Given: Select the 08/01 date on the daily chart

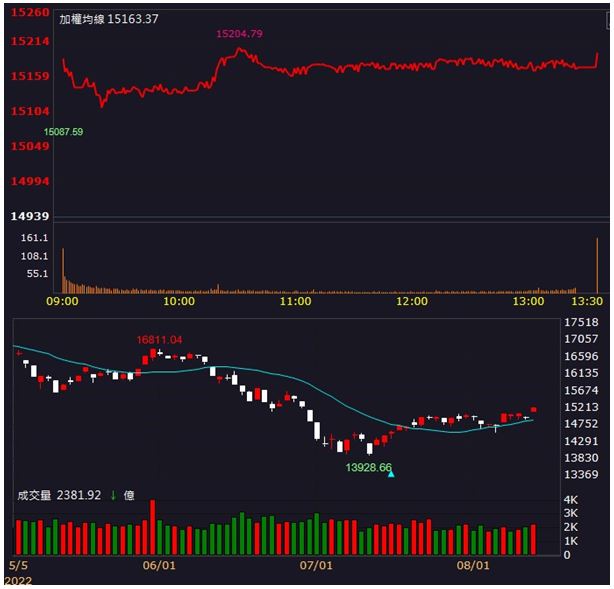Looking at the screenshot, I should tap(474, 565).
